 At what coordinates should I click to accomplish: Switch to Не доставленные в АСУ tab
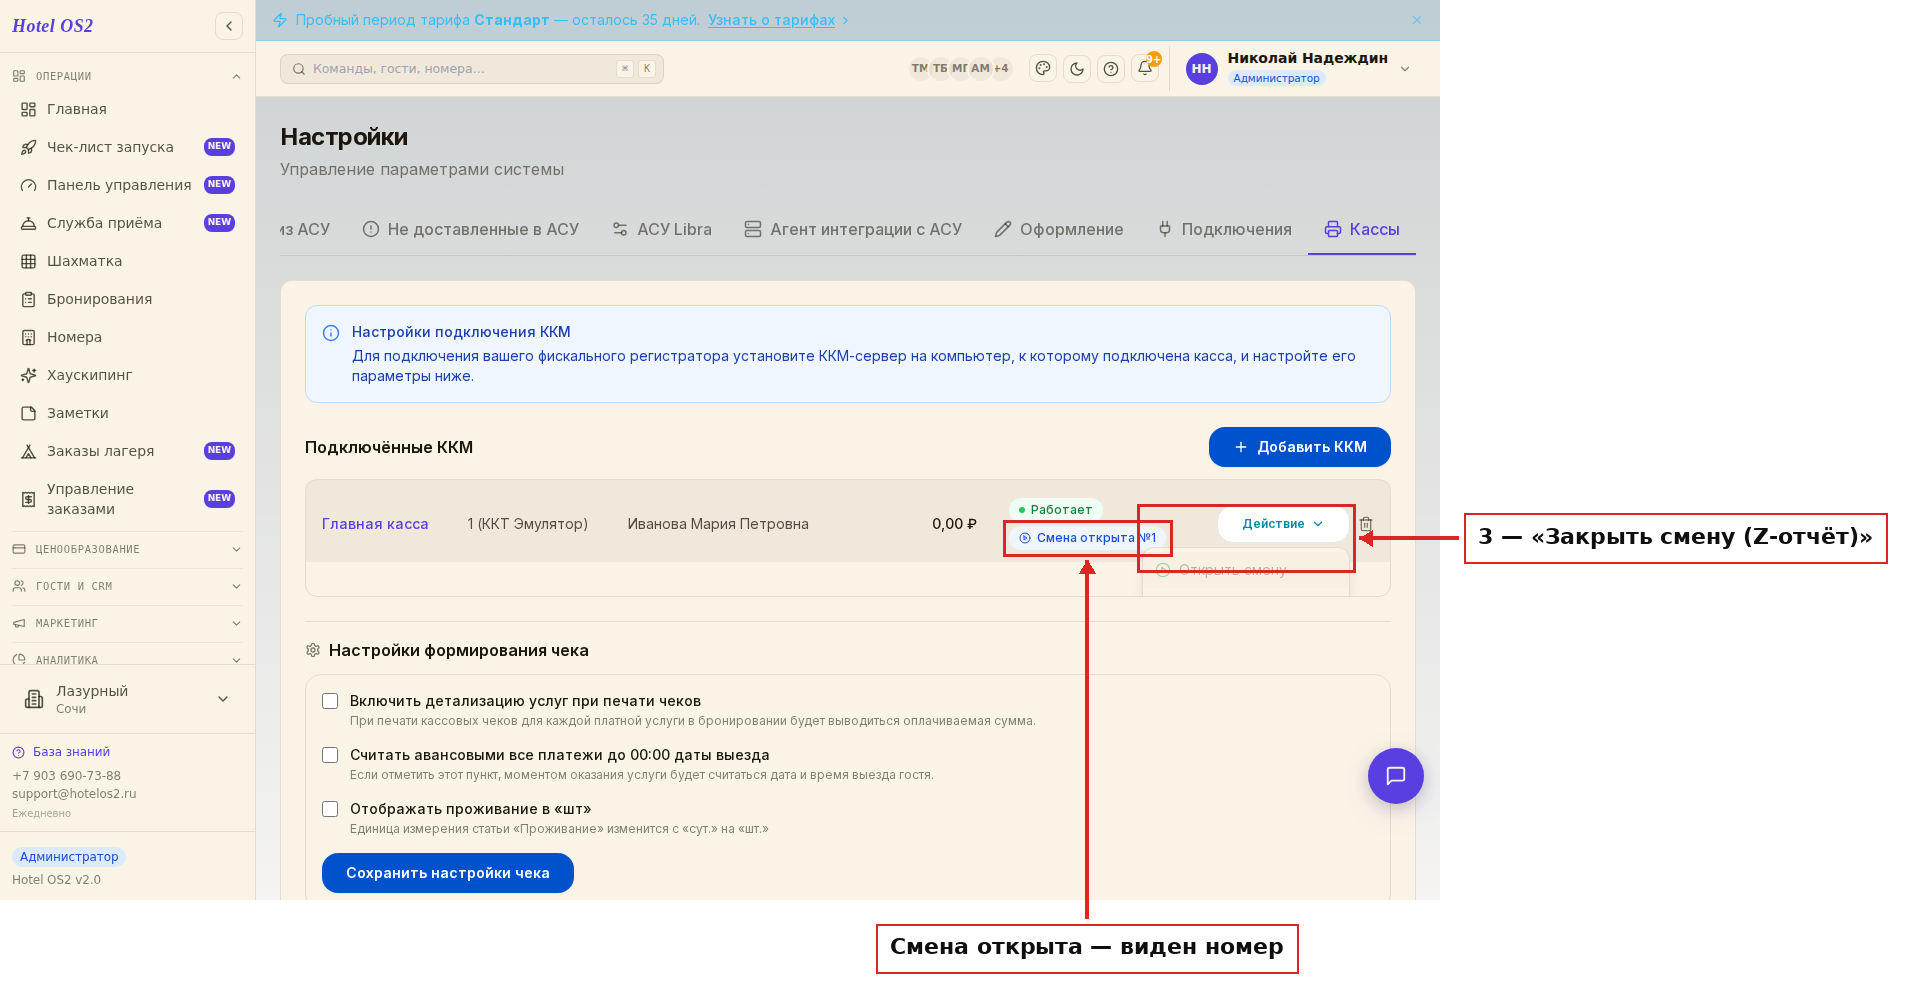click(471, 229)
